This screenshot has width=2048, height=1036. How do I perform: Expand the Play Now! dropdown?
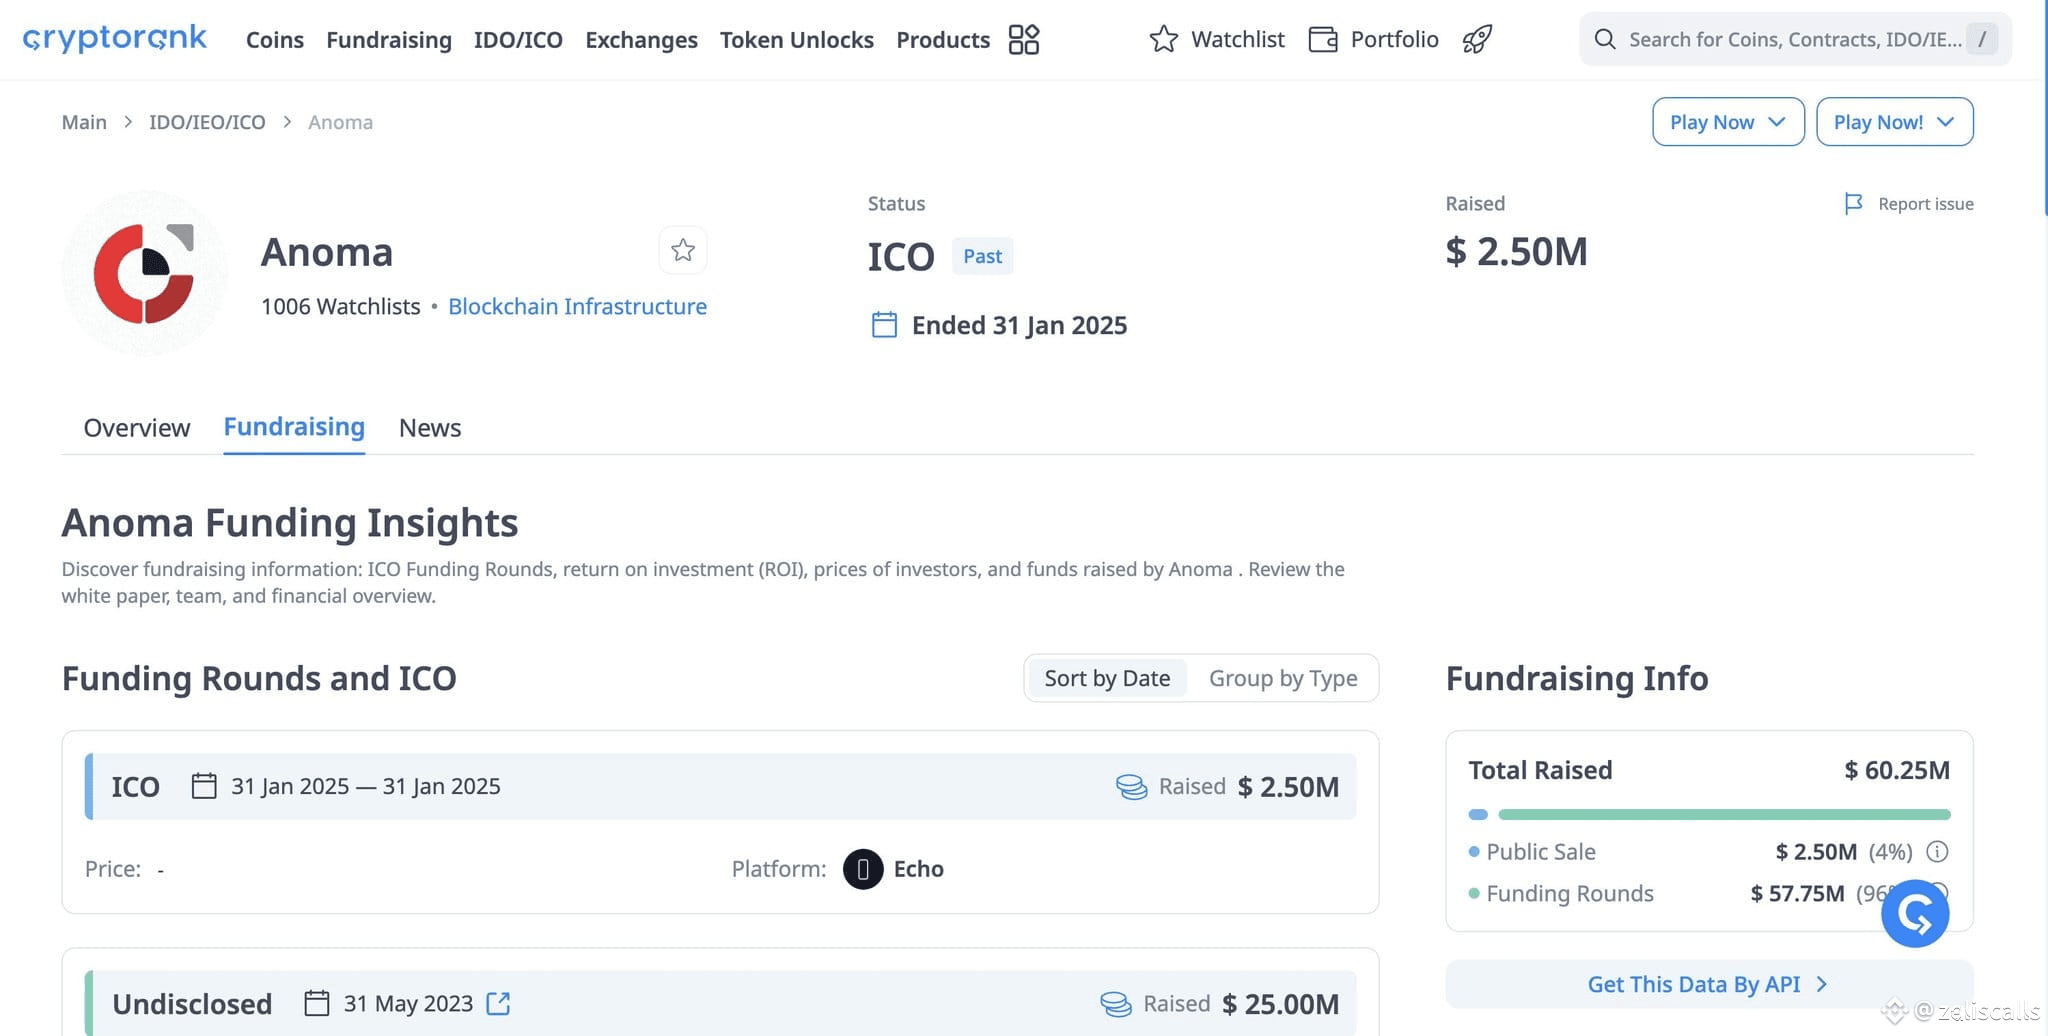(x=1895, y=122)
